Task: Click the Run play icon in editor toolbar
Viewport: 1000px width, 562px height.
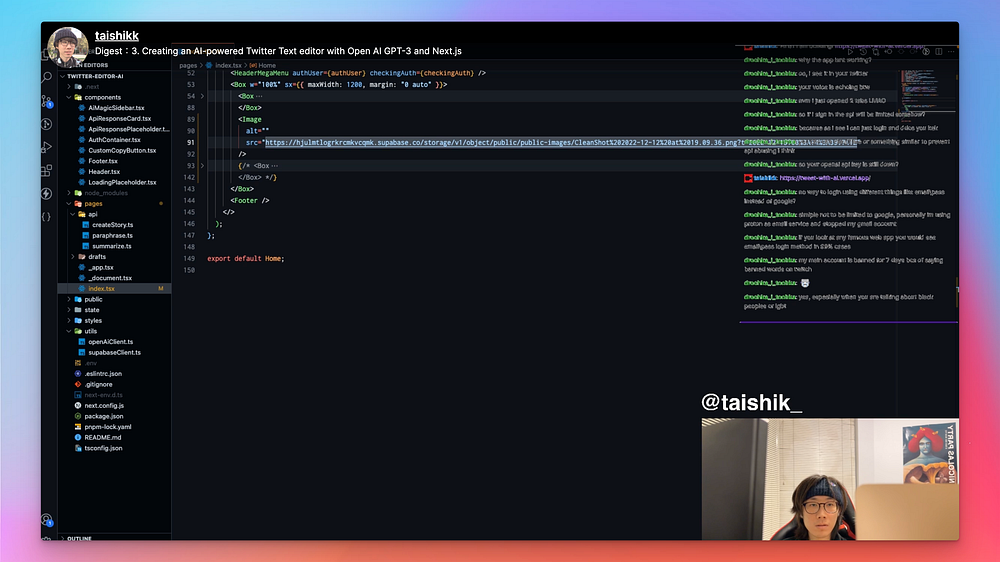Action: coord(850,52)
